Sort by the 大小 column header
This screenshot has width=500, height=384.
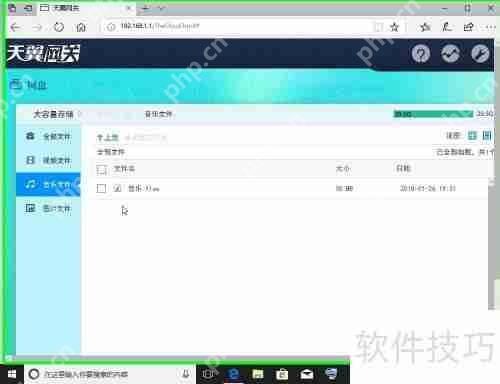pos(343,169)
